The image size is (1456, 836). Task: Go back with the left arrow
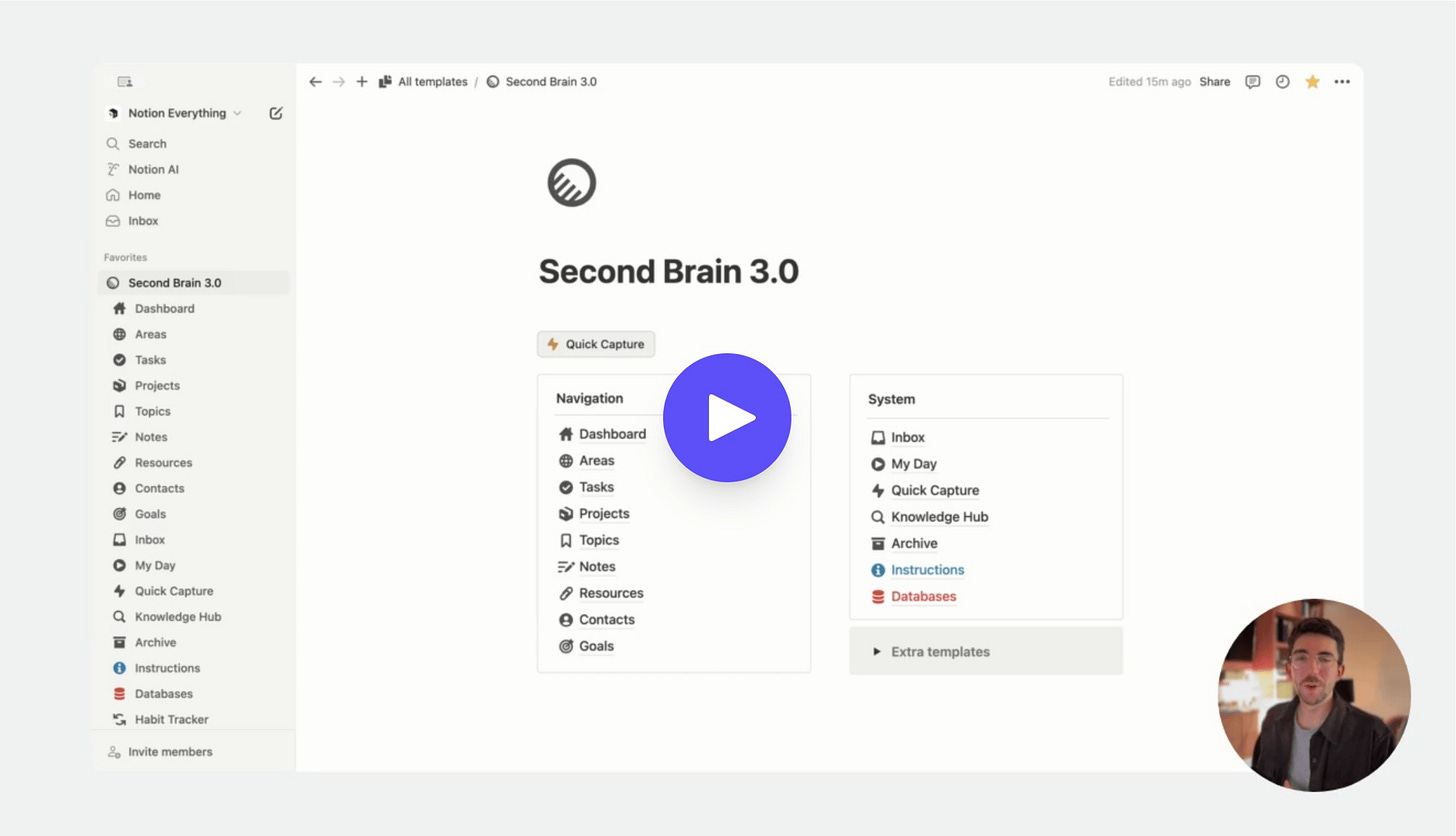coord(315,82)
